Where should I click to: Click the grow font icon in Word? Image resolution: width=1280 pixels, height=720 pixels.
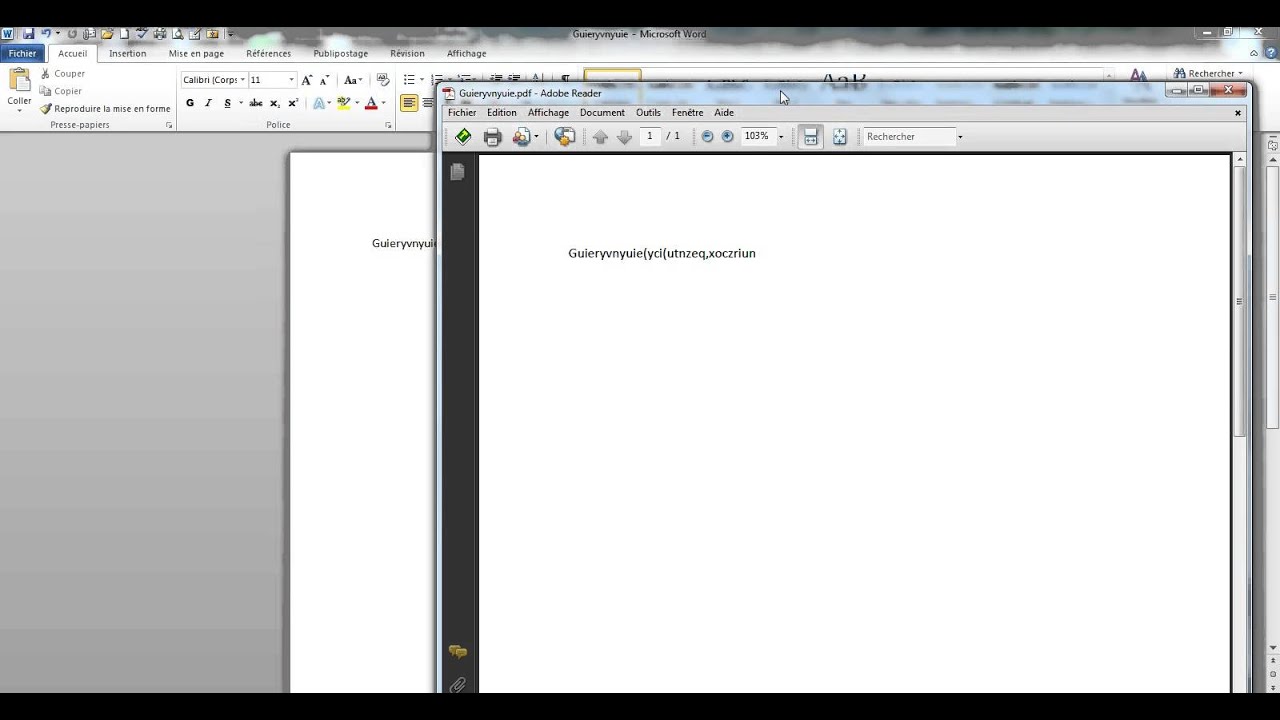[307, 80]
